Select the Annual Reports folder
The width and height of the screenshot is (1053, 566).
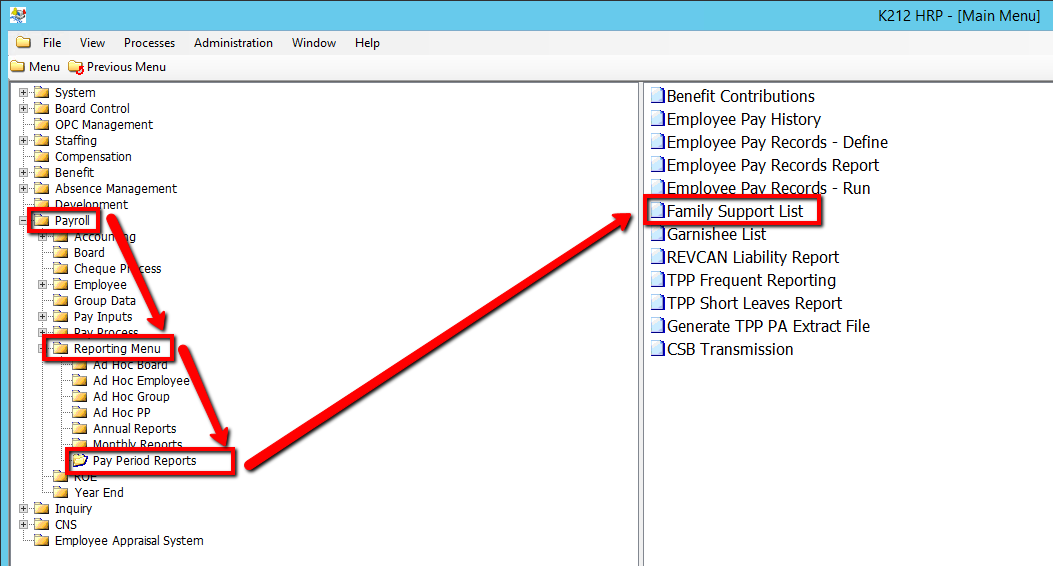click(x=134, y=429)
